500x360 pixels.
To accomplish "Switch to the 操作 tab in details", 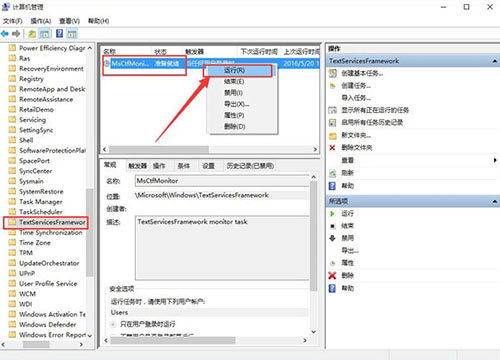I will coord(159,166).
